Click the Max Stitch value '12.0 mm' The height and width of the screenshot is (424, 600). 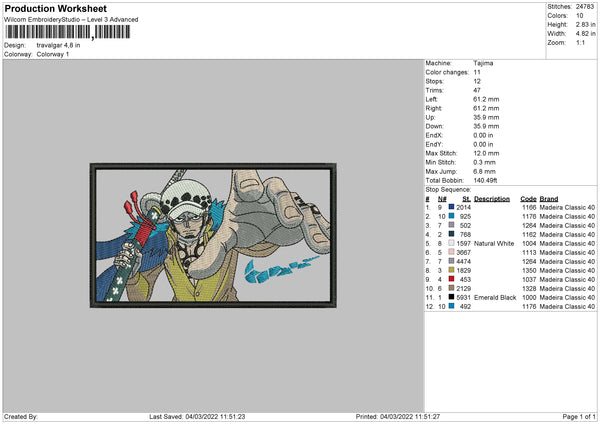[486, 153]
